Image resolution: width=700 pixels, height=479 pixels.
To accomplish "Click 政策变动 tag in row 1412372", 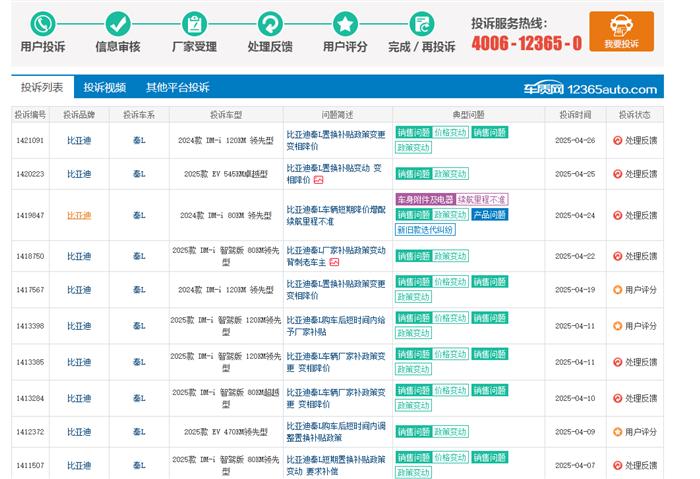I will point(450,432).
